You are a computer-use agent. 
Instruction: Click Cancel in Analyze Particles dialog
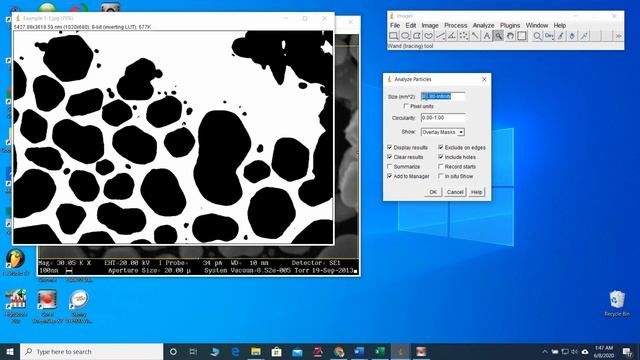(455, 192)
